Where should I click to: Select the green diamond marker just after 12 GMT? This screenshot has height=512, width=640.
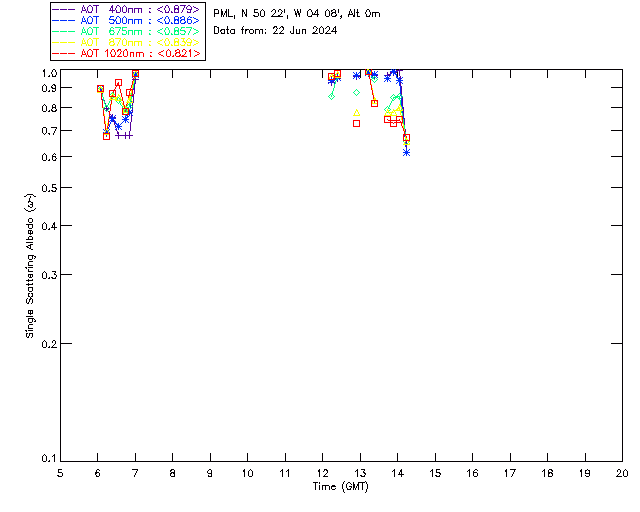coord(331,96)
